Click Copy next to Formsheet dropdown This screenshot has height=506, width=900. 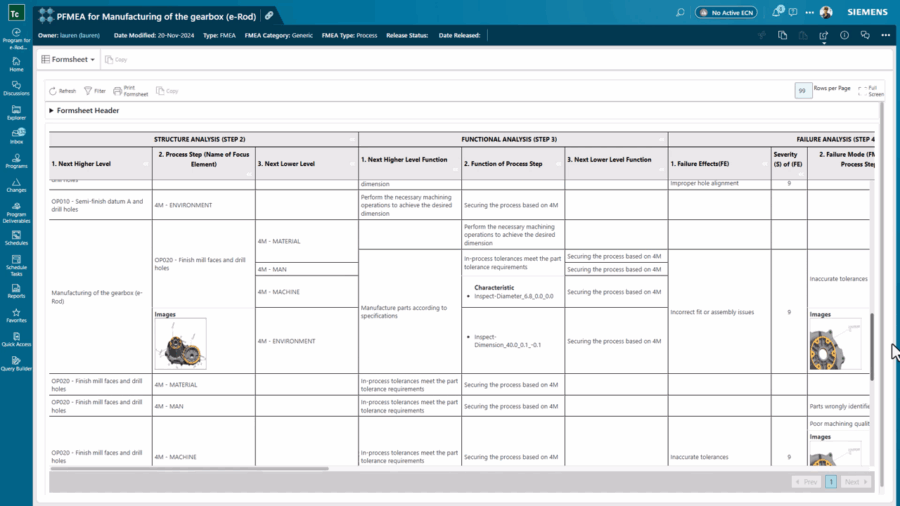(x=116, y=59)
